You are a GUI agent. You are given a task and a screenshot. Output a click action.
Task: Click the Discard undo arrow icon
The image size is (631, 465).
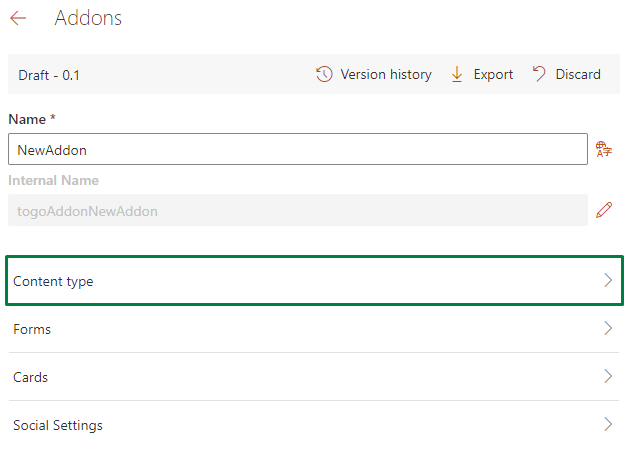pyautogui.click(x=539, y=74)
